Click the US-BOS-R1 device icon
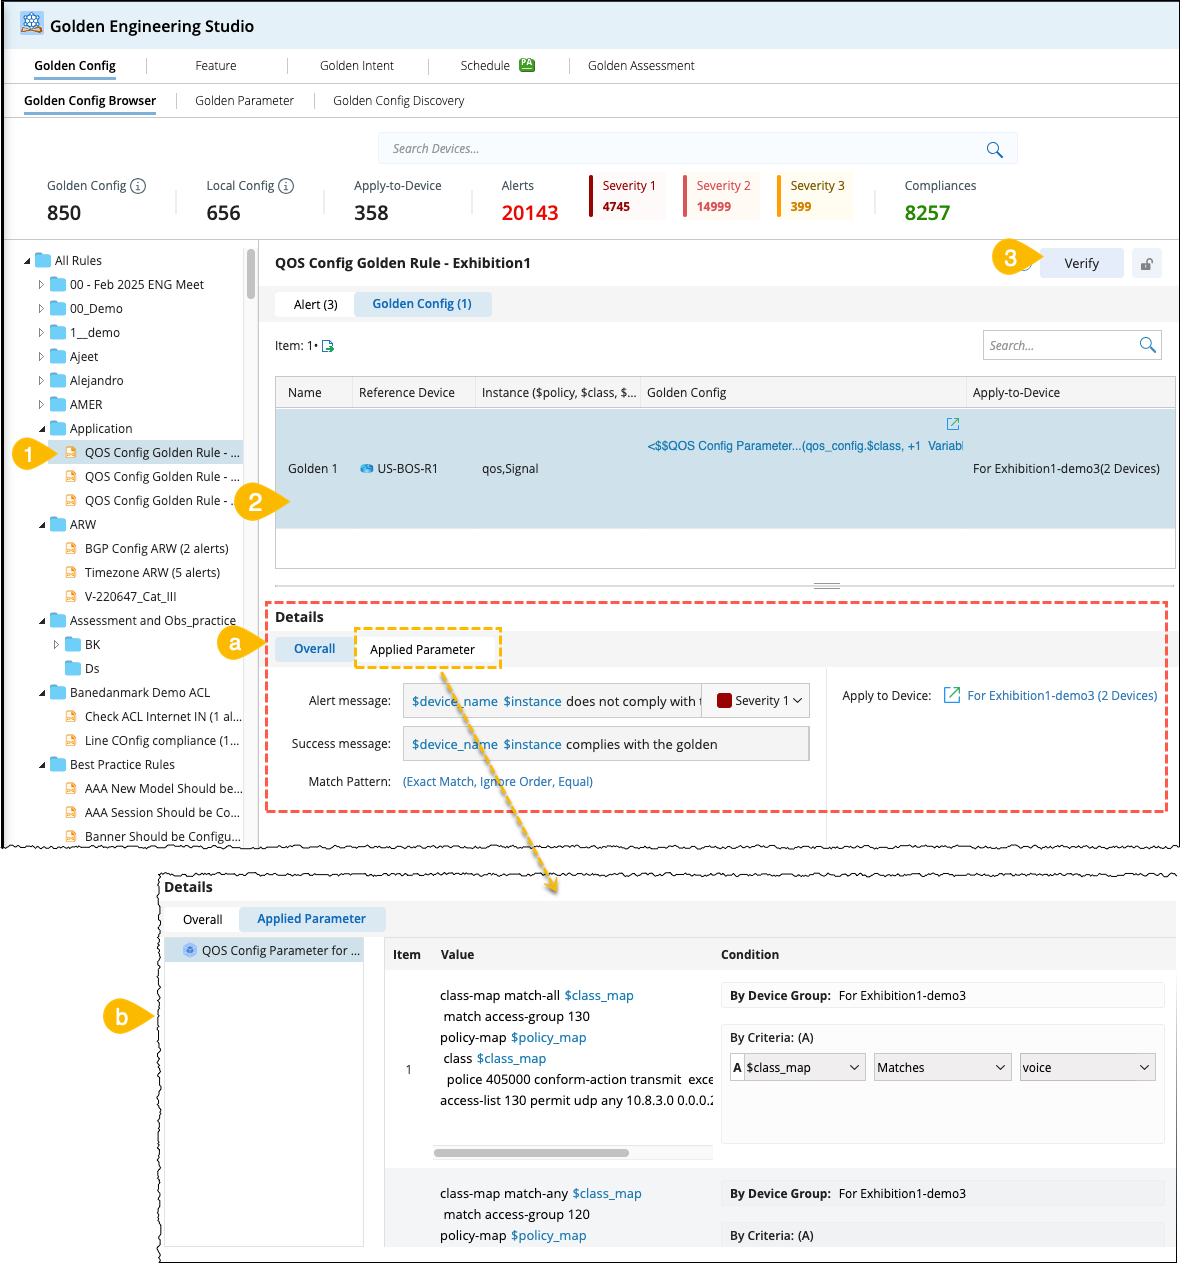1183x1266 pixels. [367, 468]
